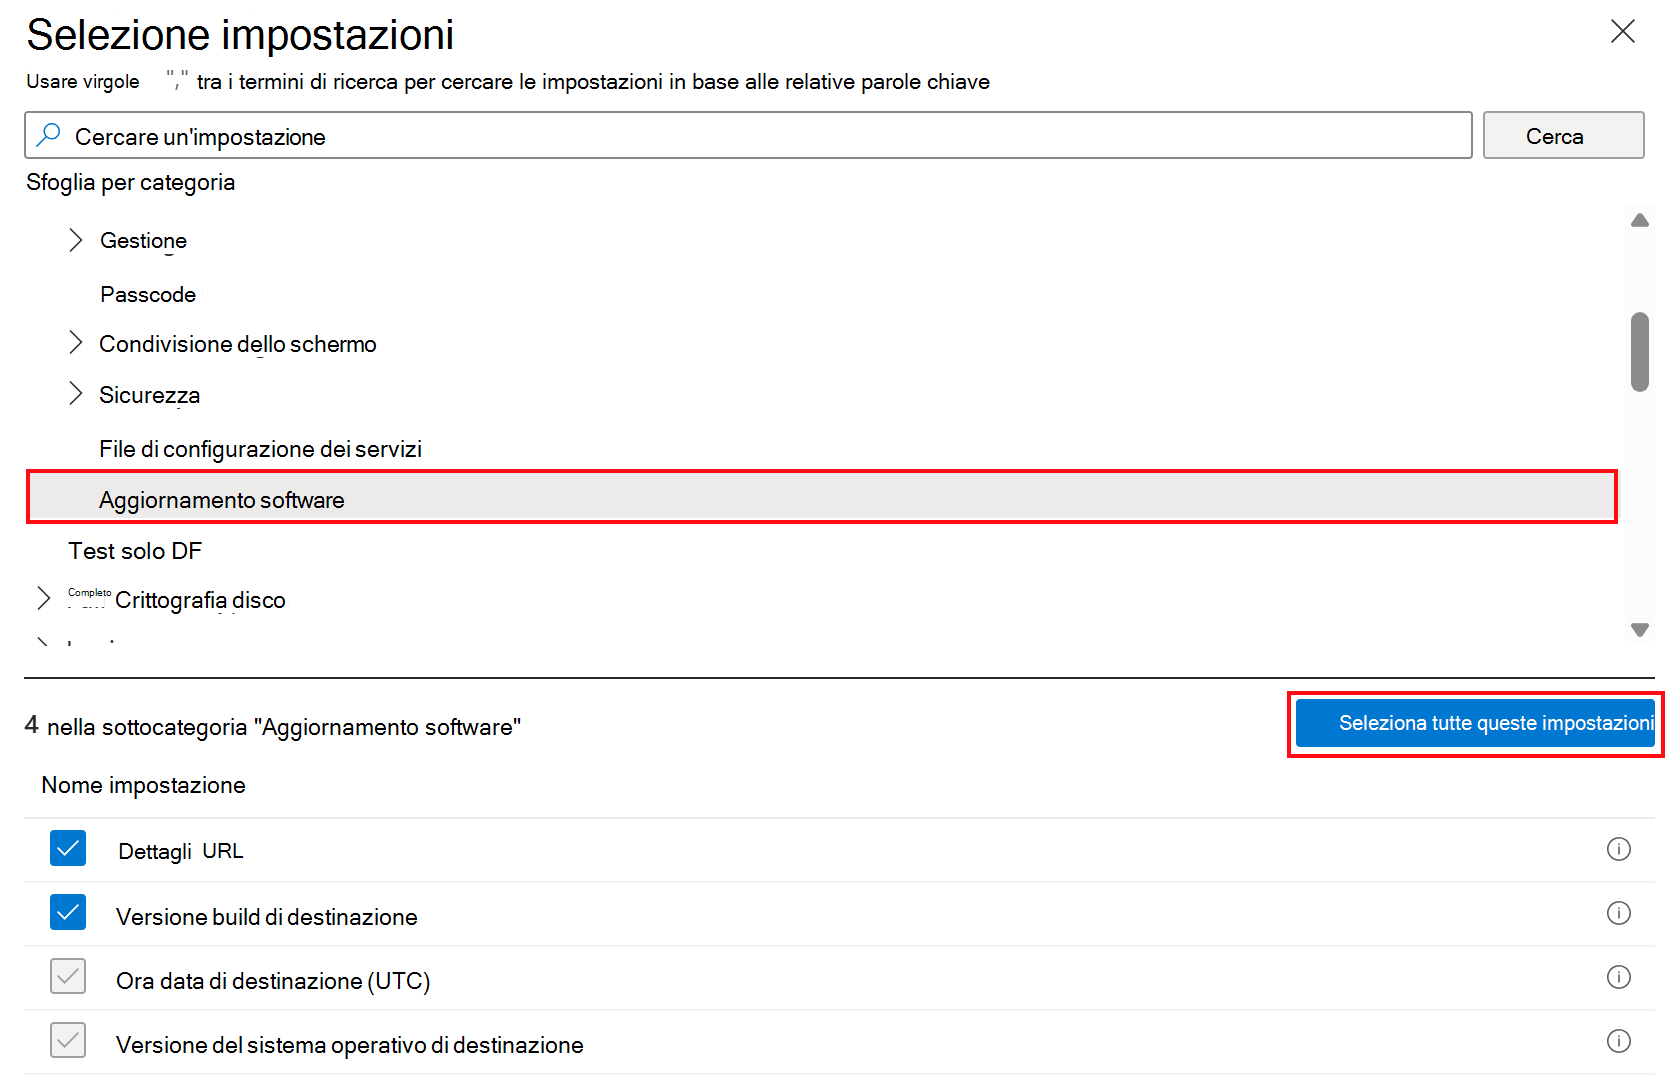Check Ora data di destinazione (UTC)
The width and height of the screenshot is (1676, 1082).
point(68,976)
